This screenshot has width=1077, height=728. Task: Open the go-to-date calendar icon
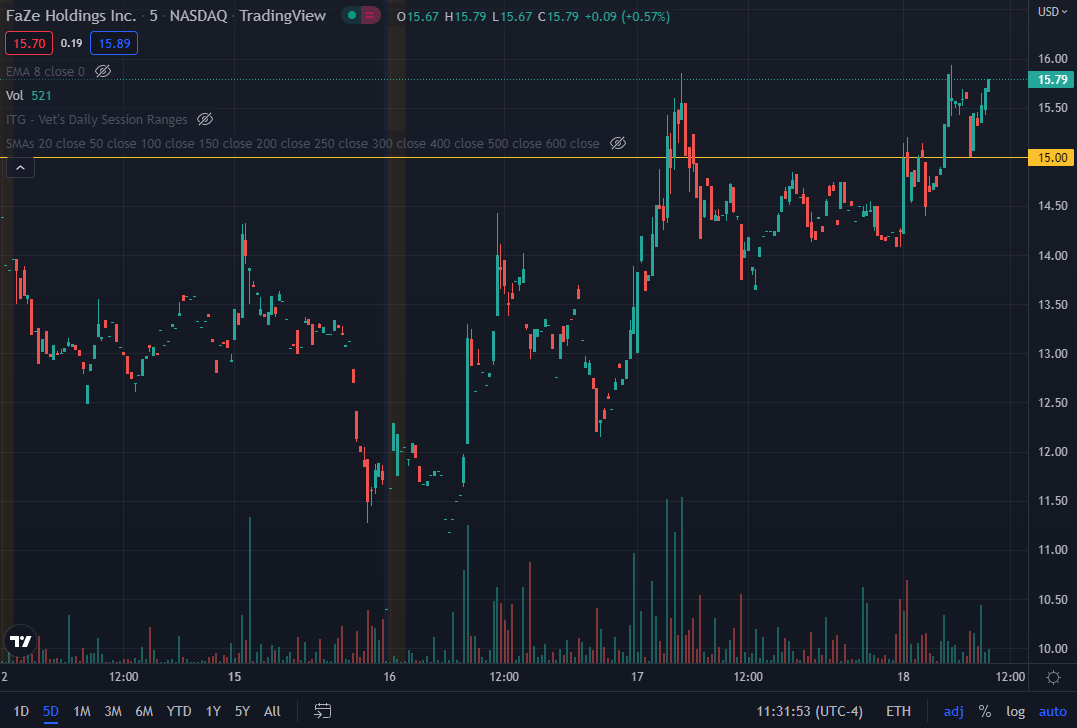point(322,711)
